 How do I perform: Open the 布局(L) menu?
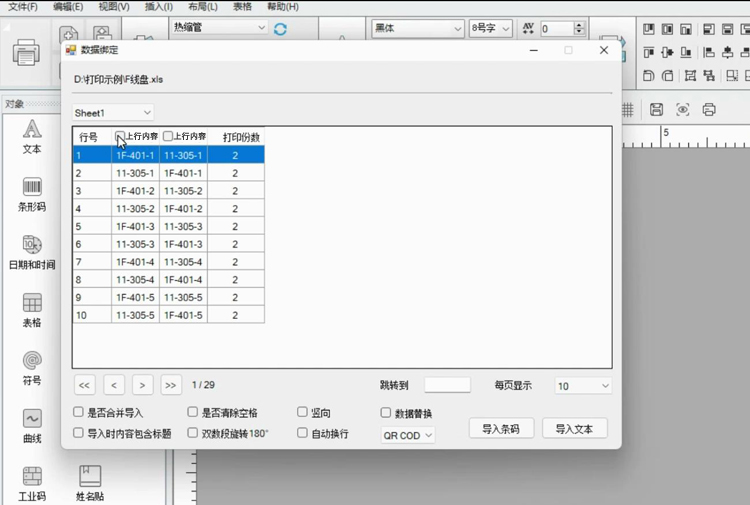tap(203, 7)
